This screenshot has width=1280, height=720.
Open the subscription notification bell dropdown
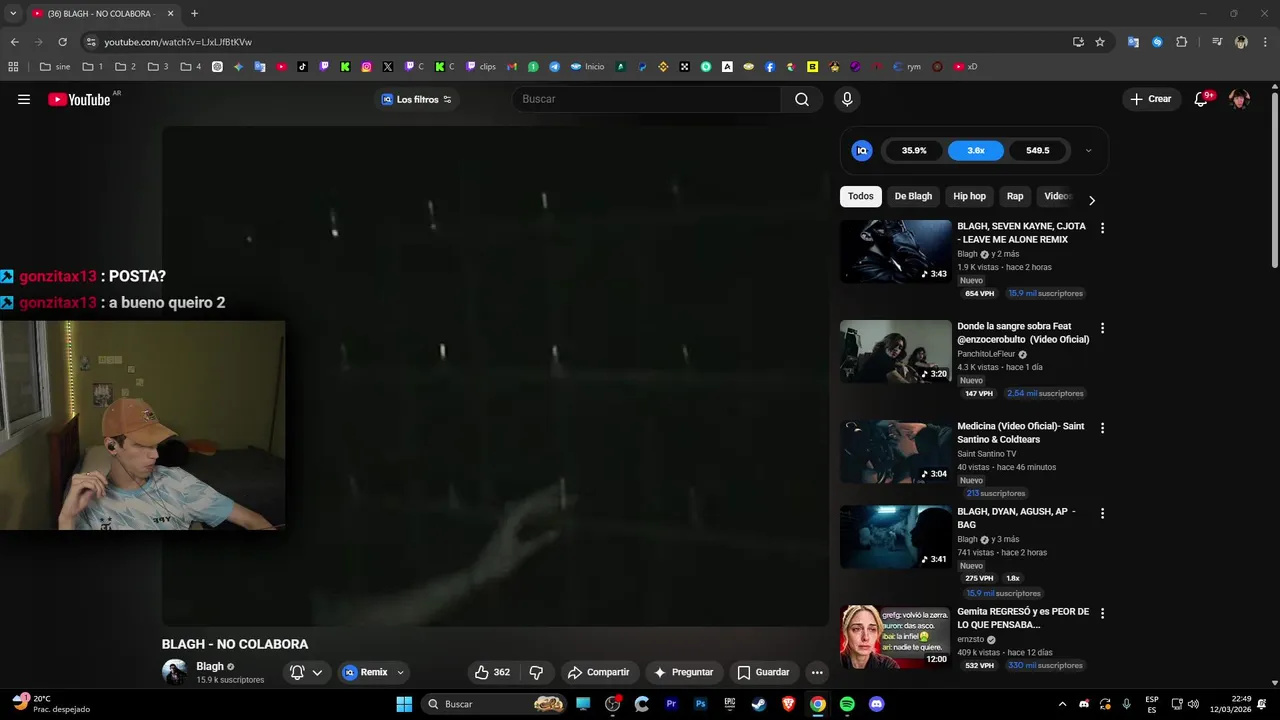(x=306, y=672)
